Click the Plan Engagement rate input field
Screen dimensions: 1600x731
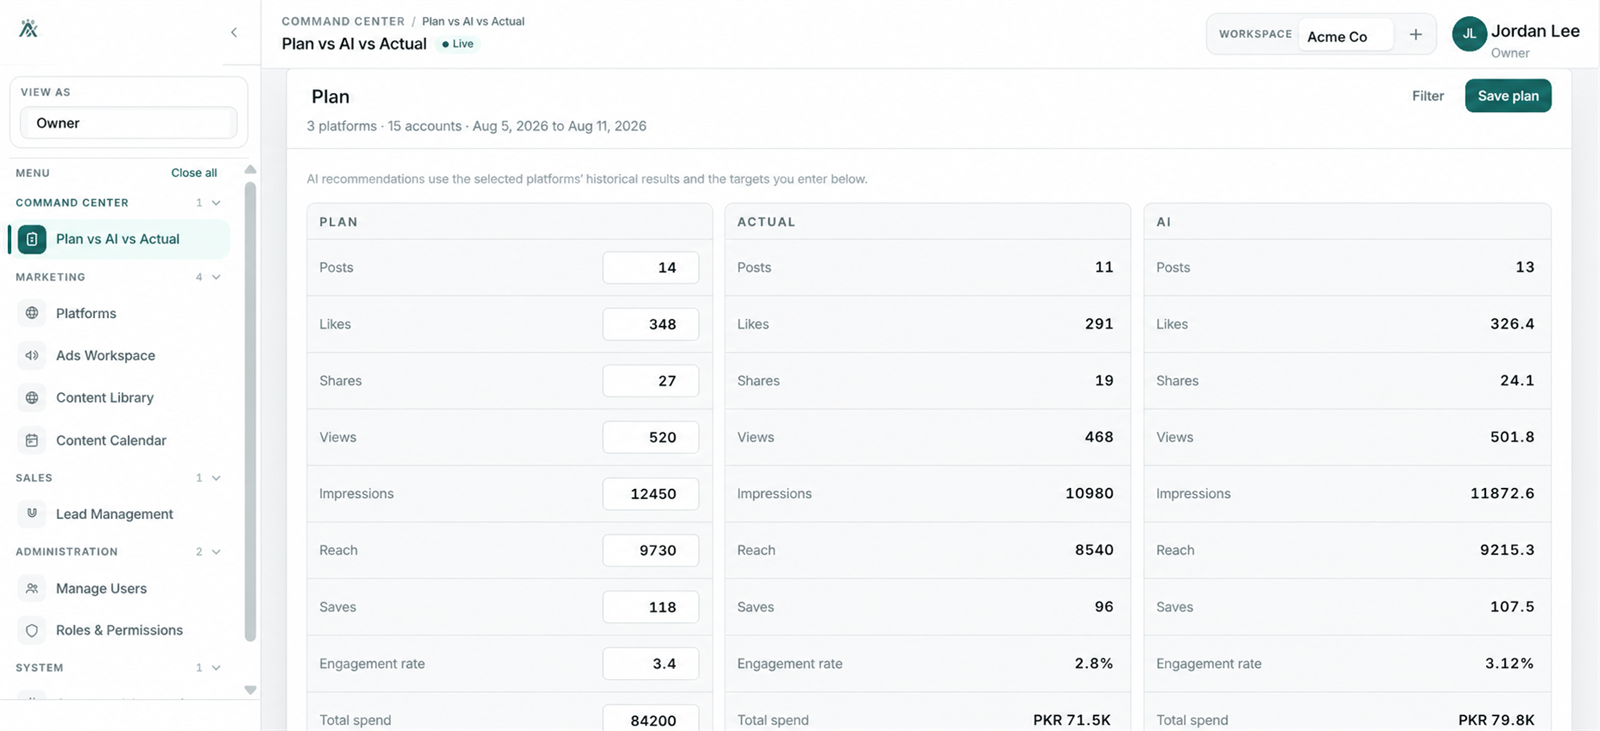[650, 664]
